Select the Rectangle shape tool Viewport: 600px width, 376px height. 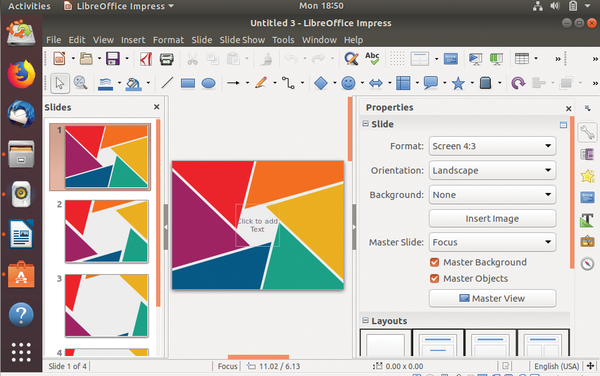tap(188, 83)
